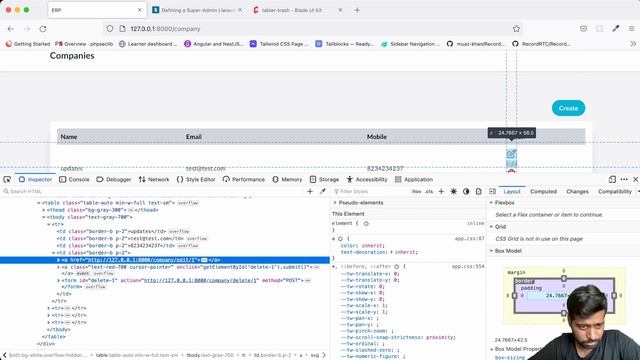Click the Create button

coord(568,108)
